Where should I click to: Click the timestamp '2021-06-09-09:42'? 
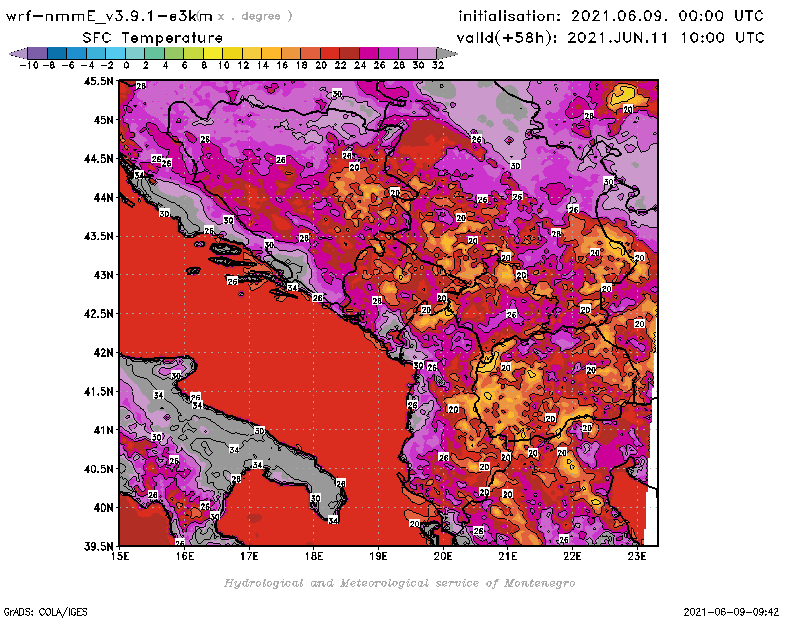(732, 611)
